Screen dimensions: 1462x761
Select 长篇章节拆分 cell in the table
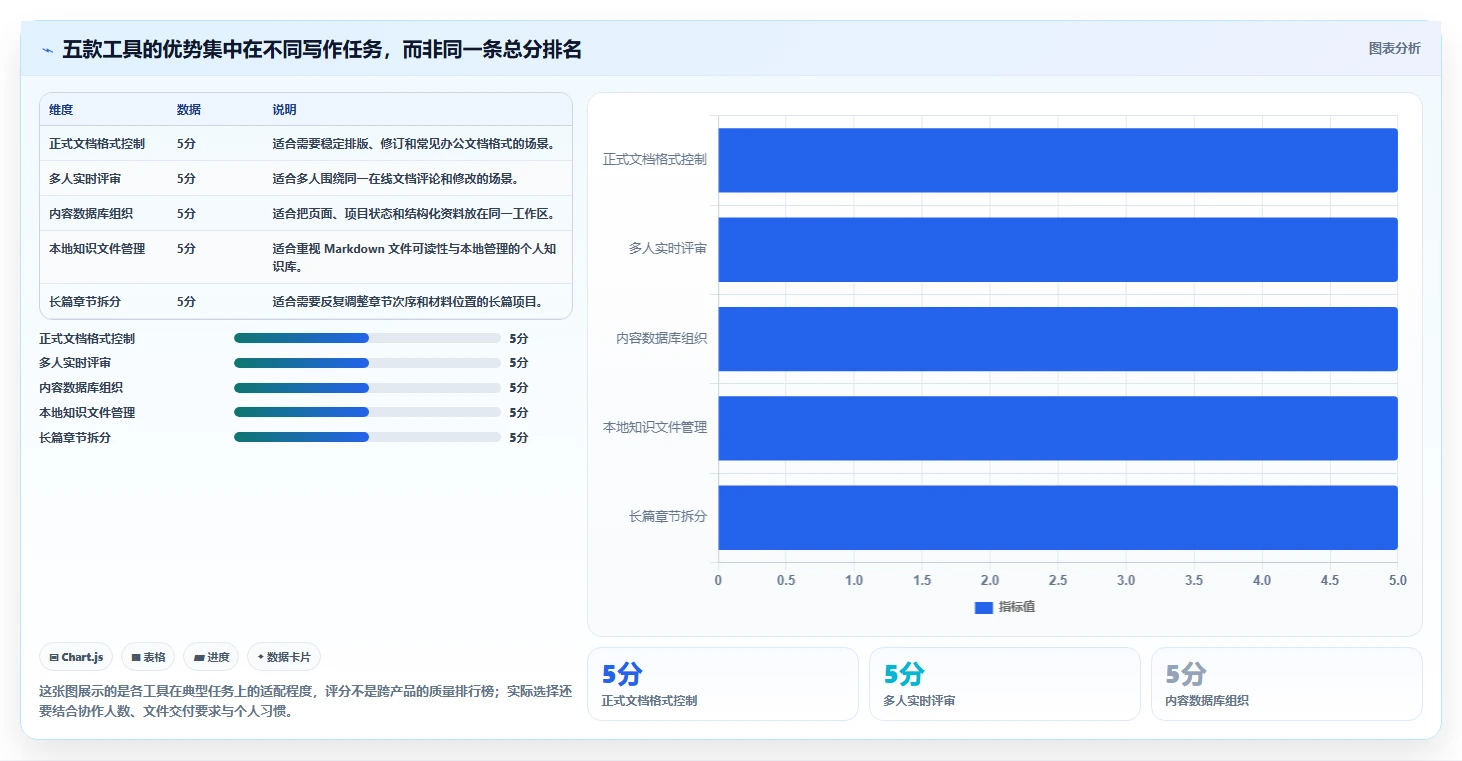[85, 301]
